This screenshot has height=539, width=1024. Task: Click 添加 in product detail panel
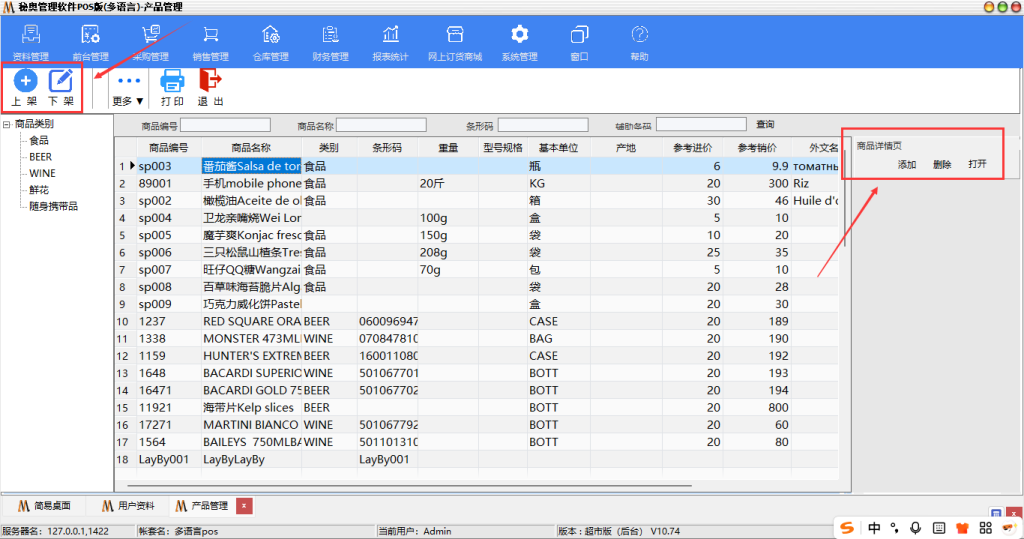pos(906,164)
